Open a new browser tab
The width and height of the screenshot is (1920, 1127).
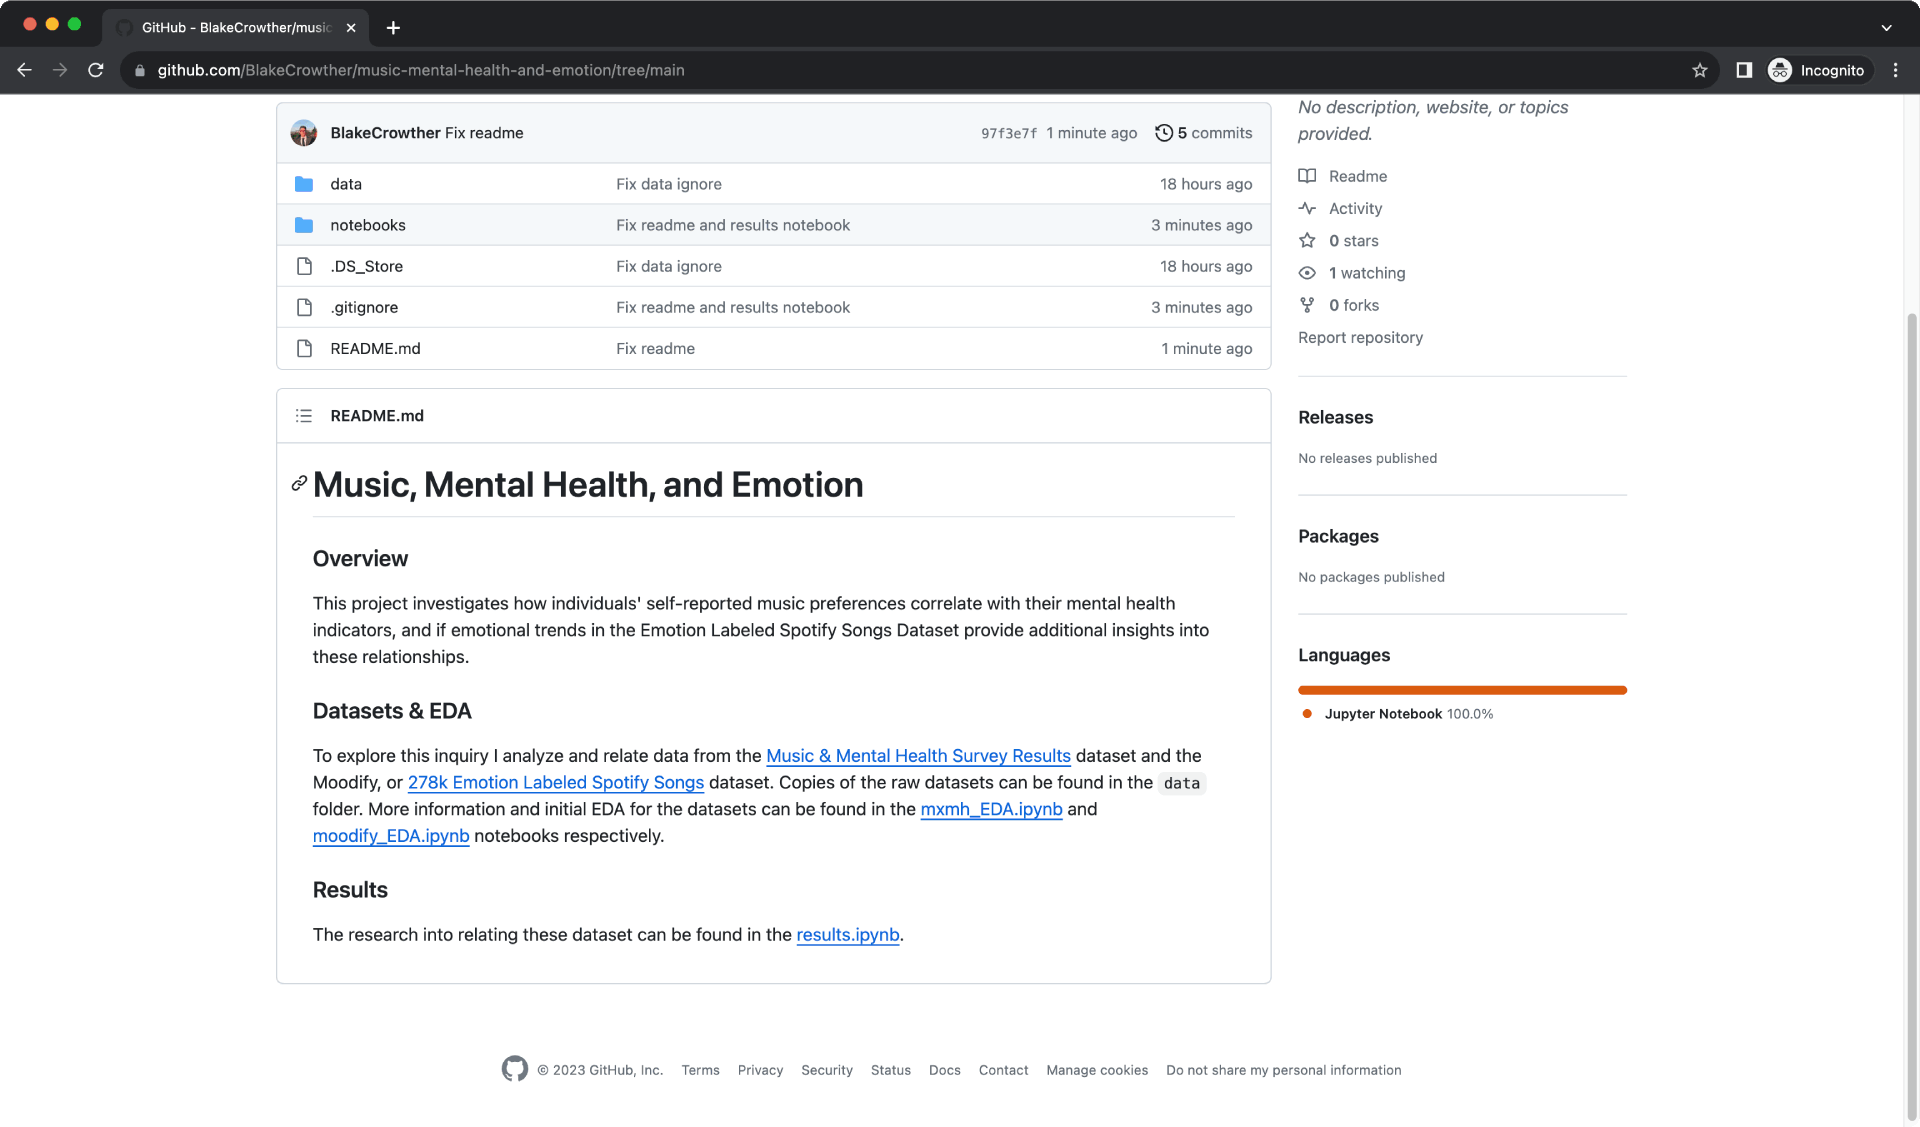393,28
